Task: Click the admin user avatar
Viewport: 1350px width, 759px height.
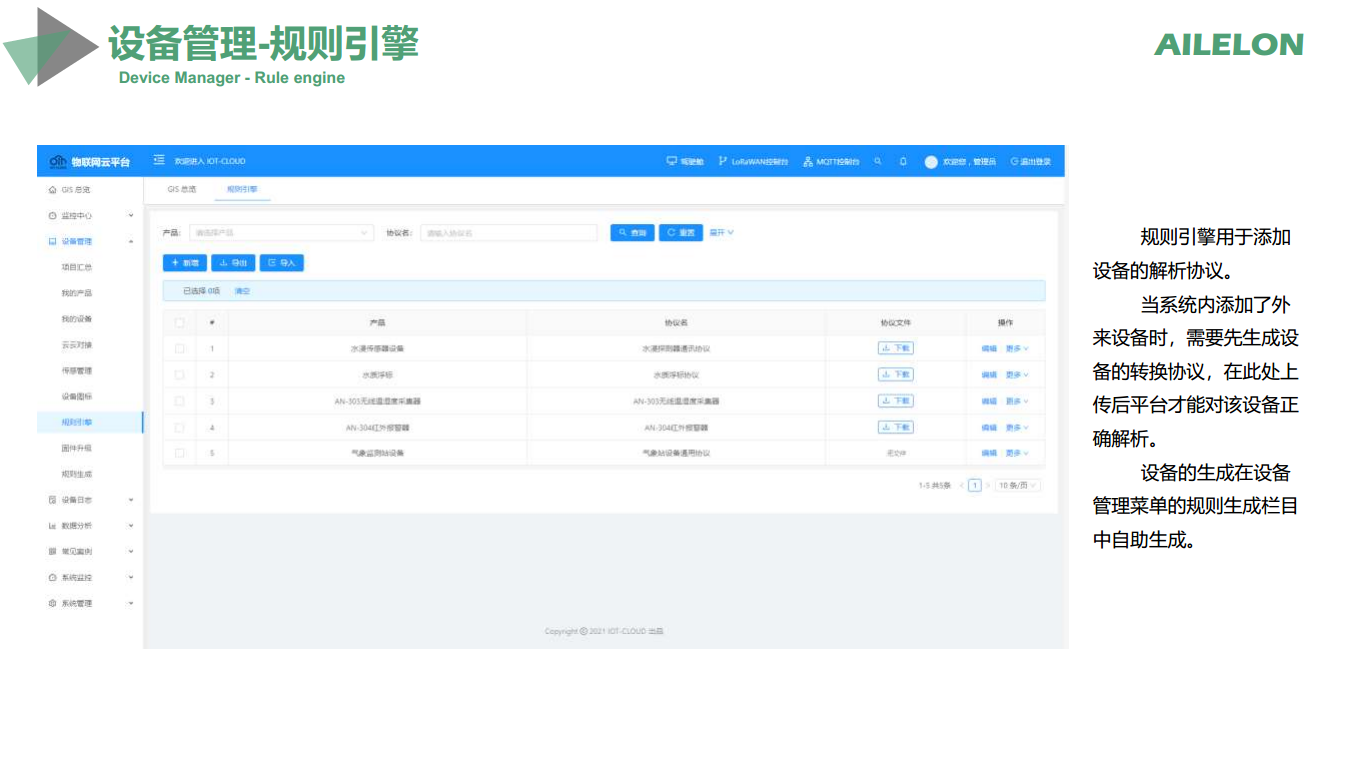Action: 931,161
